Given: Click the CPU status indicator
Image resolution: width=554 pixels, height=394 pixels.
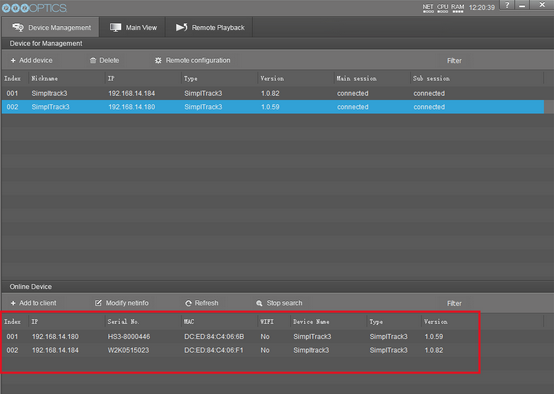Looking at the screenshot, I should 442,8.
